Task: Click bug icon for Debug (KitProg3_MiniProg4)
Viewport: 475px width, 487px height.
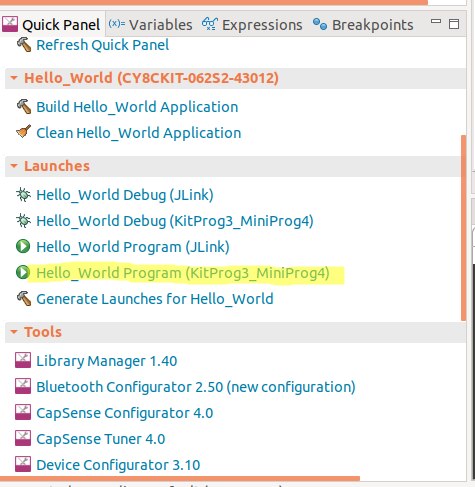Action: pyautogui.click(x=23, y=220)
